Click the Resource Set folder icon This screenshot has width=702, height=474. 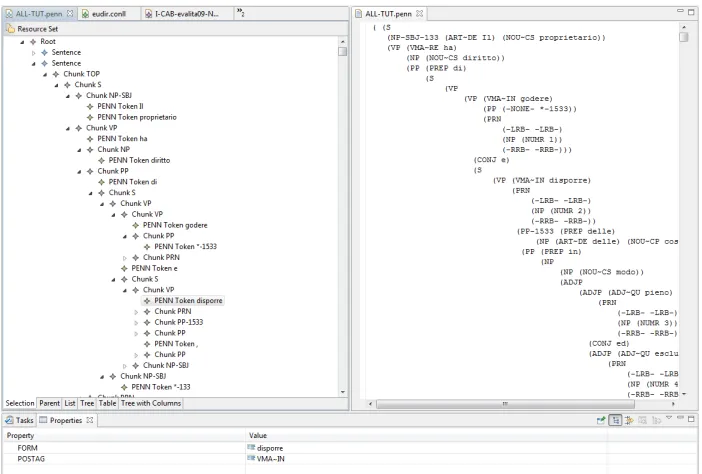click(10, 29)
